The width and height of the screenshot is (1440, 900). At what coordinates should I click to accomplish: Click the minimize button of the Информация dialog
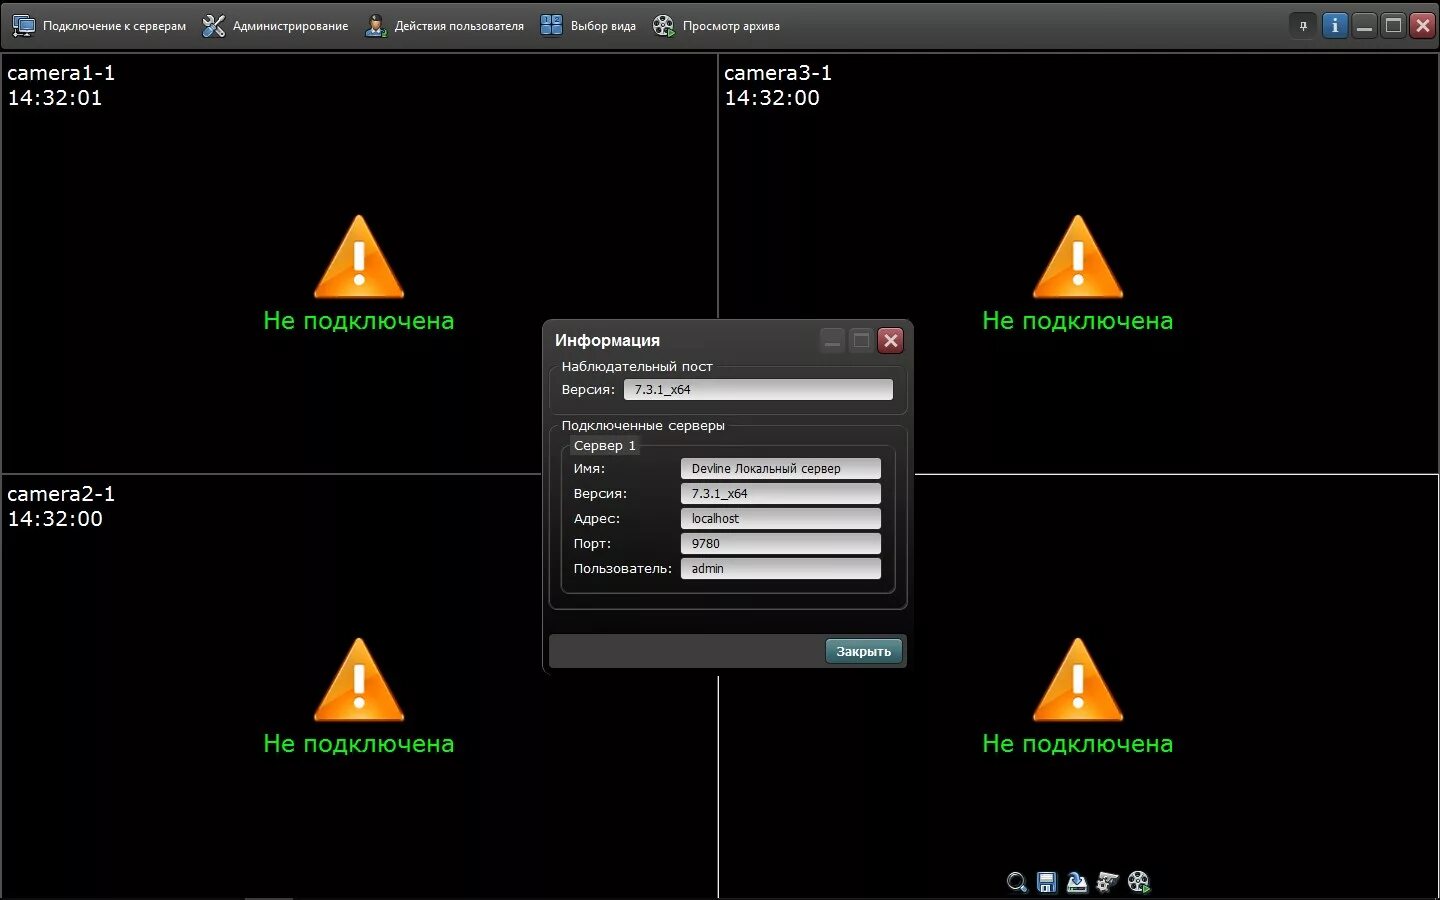pos(832,341)
